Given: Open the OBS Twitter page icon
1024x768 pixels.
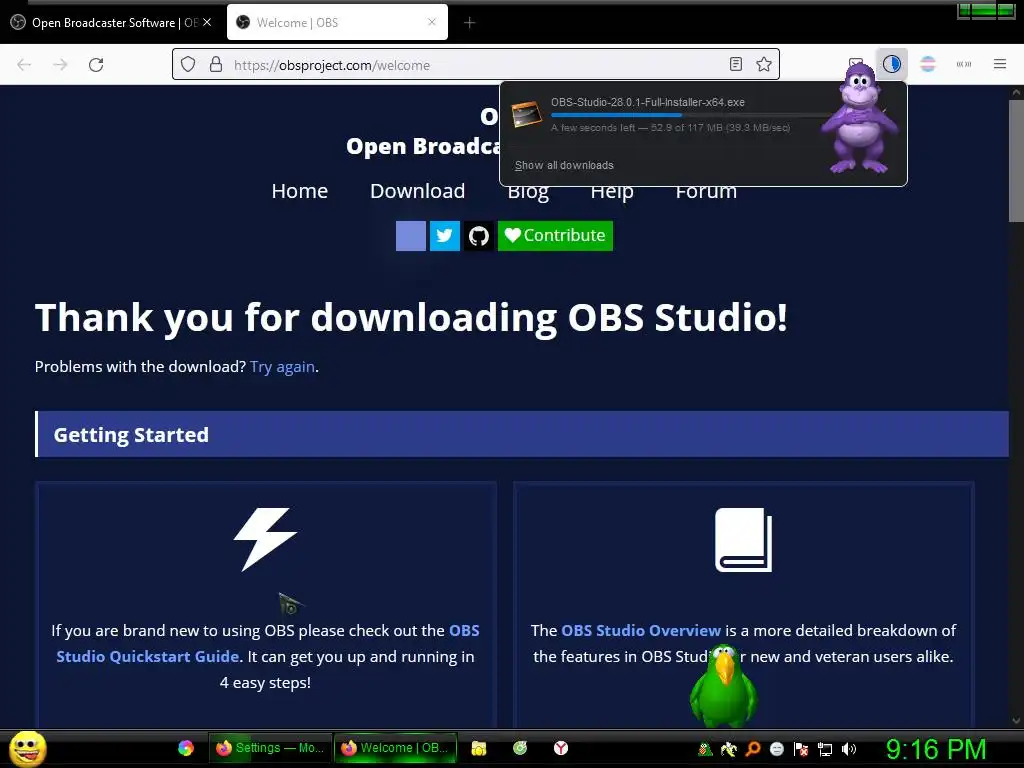Looking at the screenshot, I should pos(445,236).
